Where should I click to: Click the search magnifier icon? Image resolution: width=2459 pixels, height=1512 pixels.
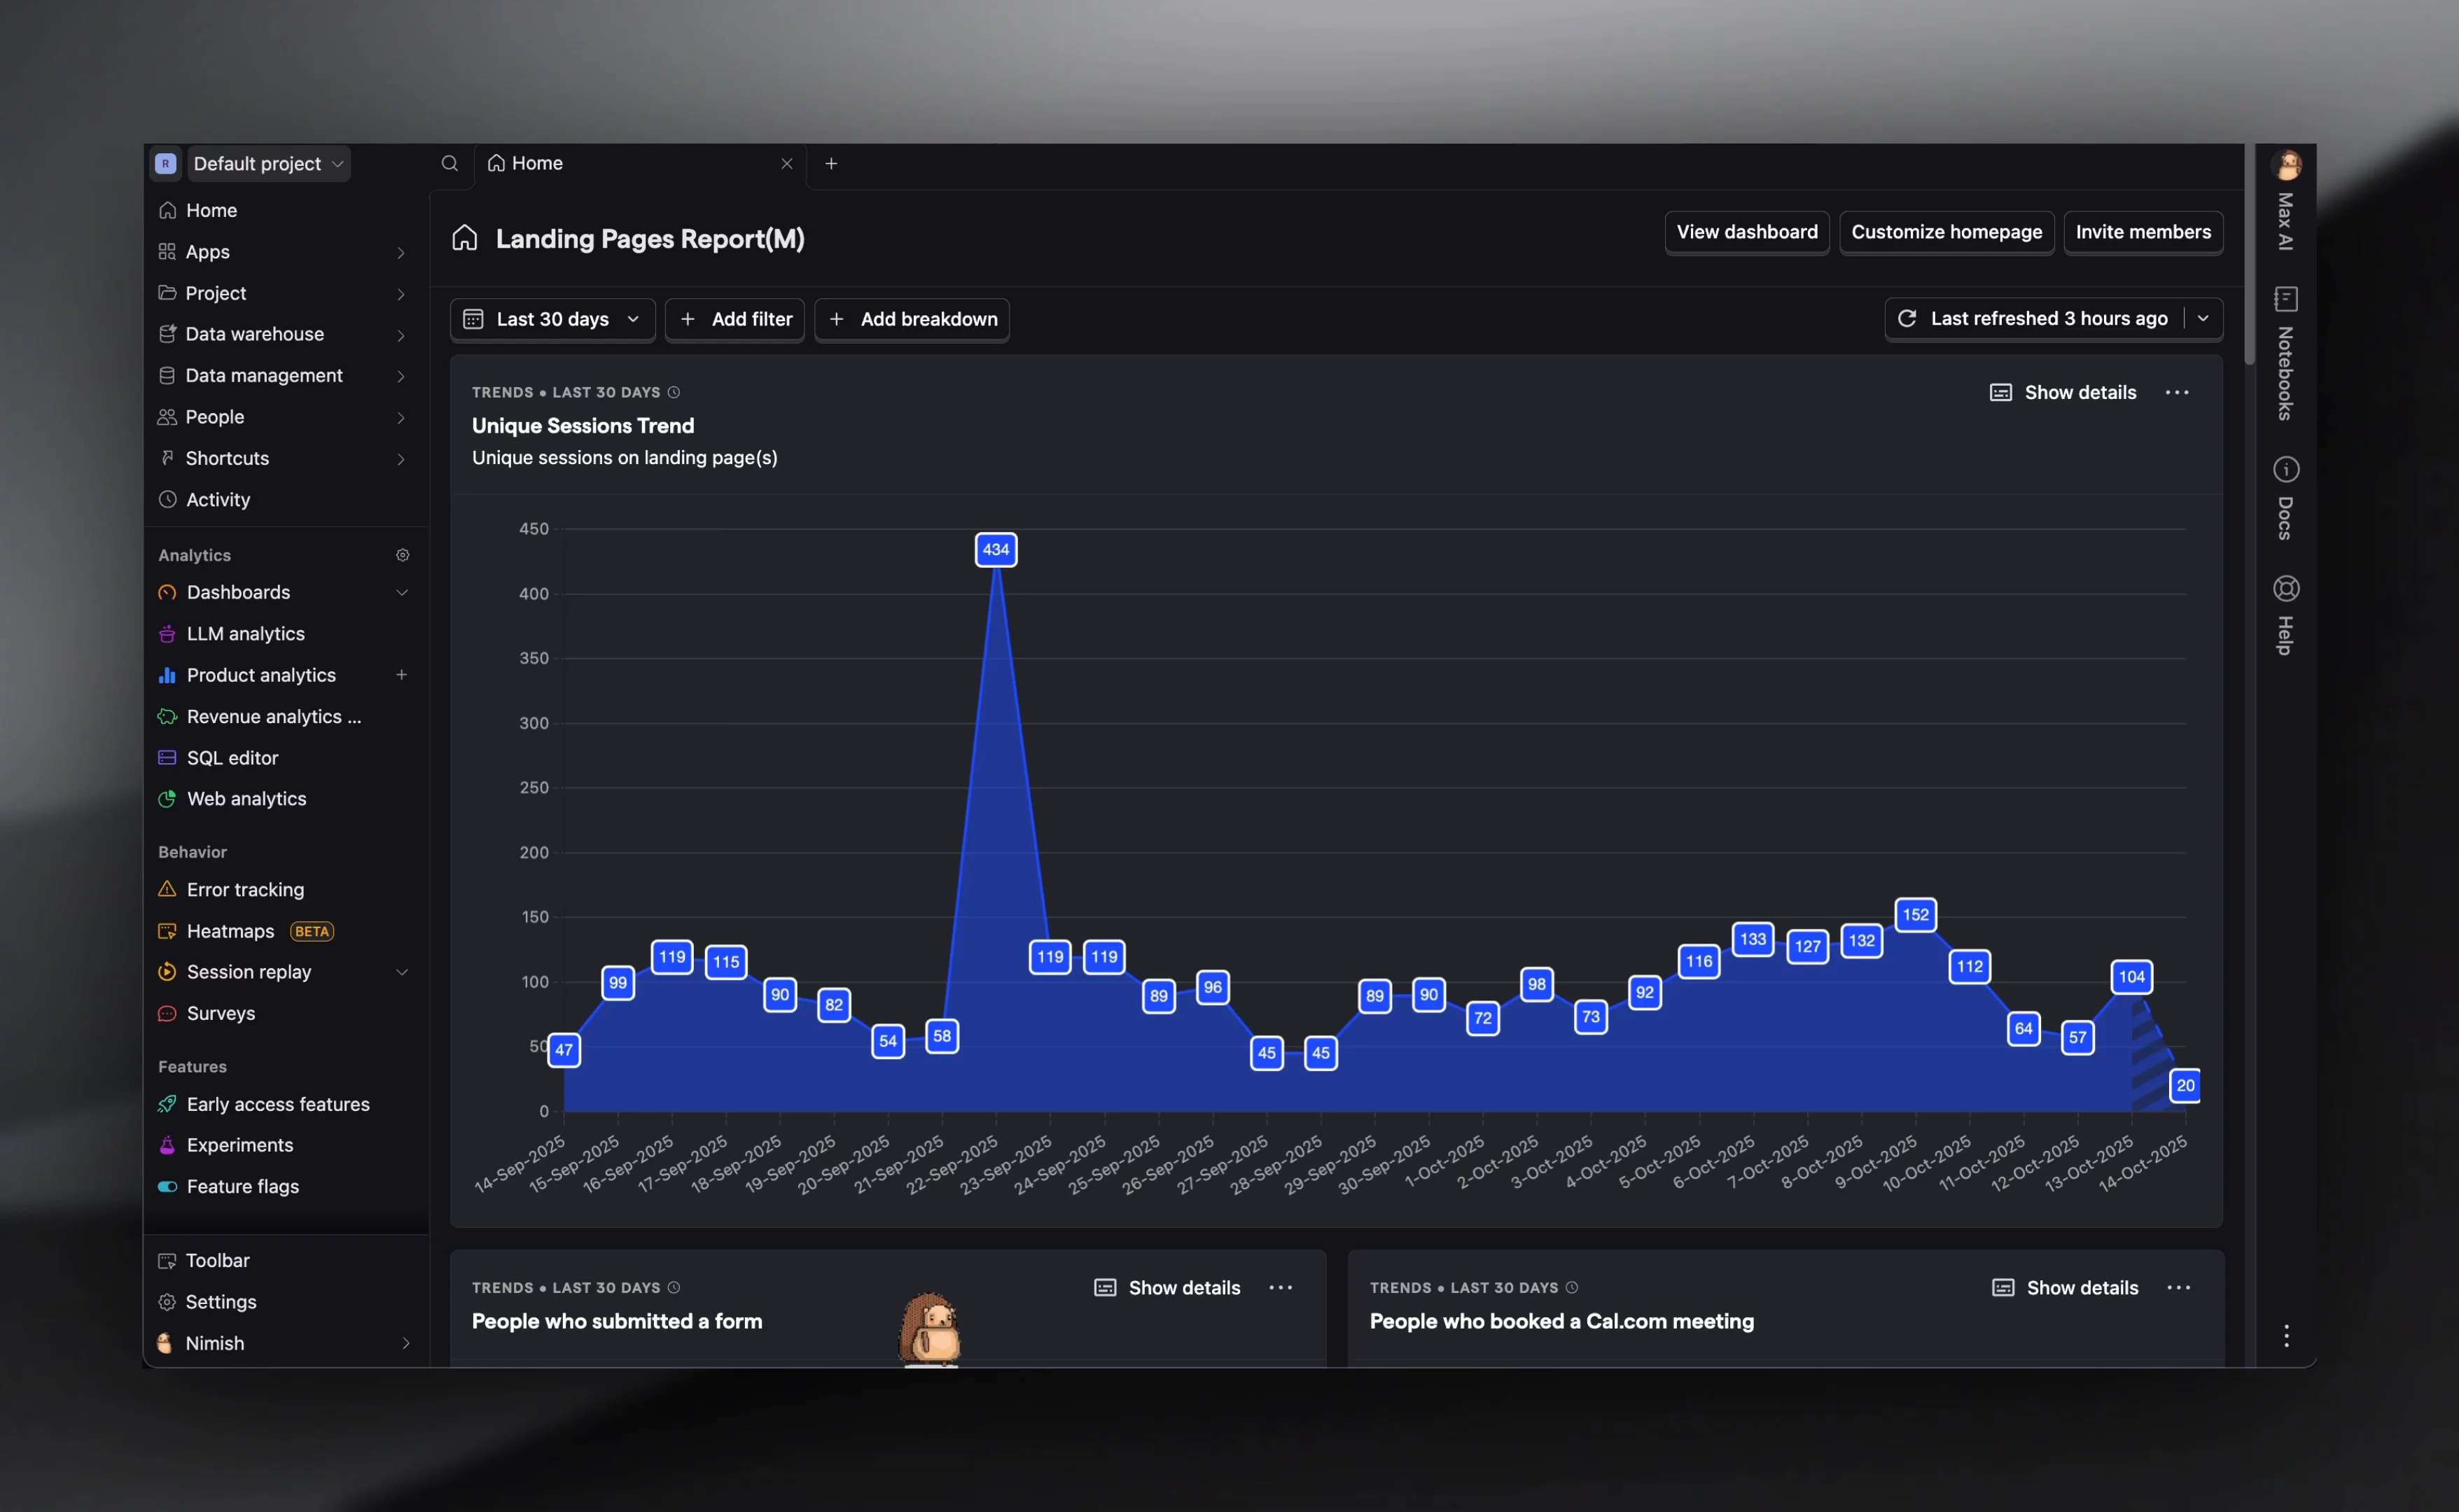tap(449, 163)
